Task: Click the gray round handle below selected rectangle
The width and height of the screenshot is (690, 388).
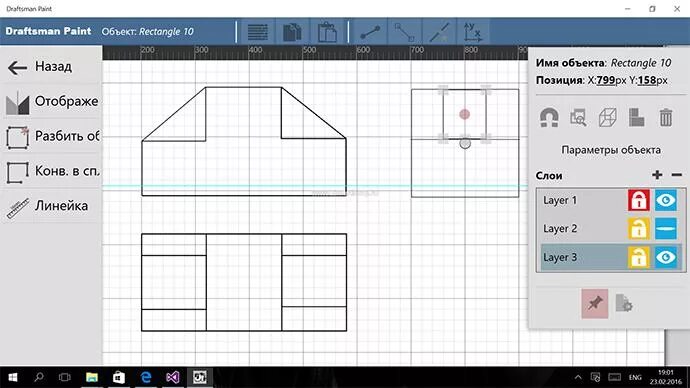Action: point(465,143)
